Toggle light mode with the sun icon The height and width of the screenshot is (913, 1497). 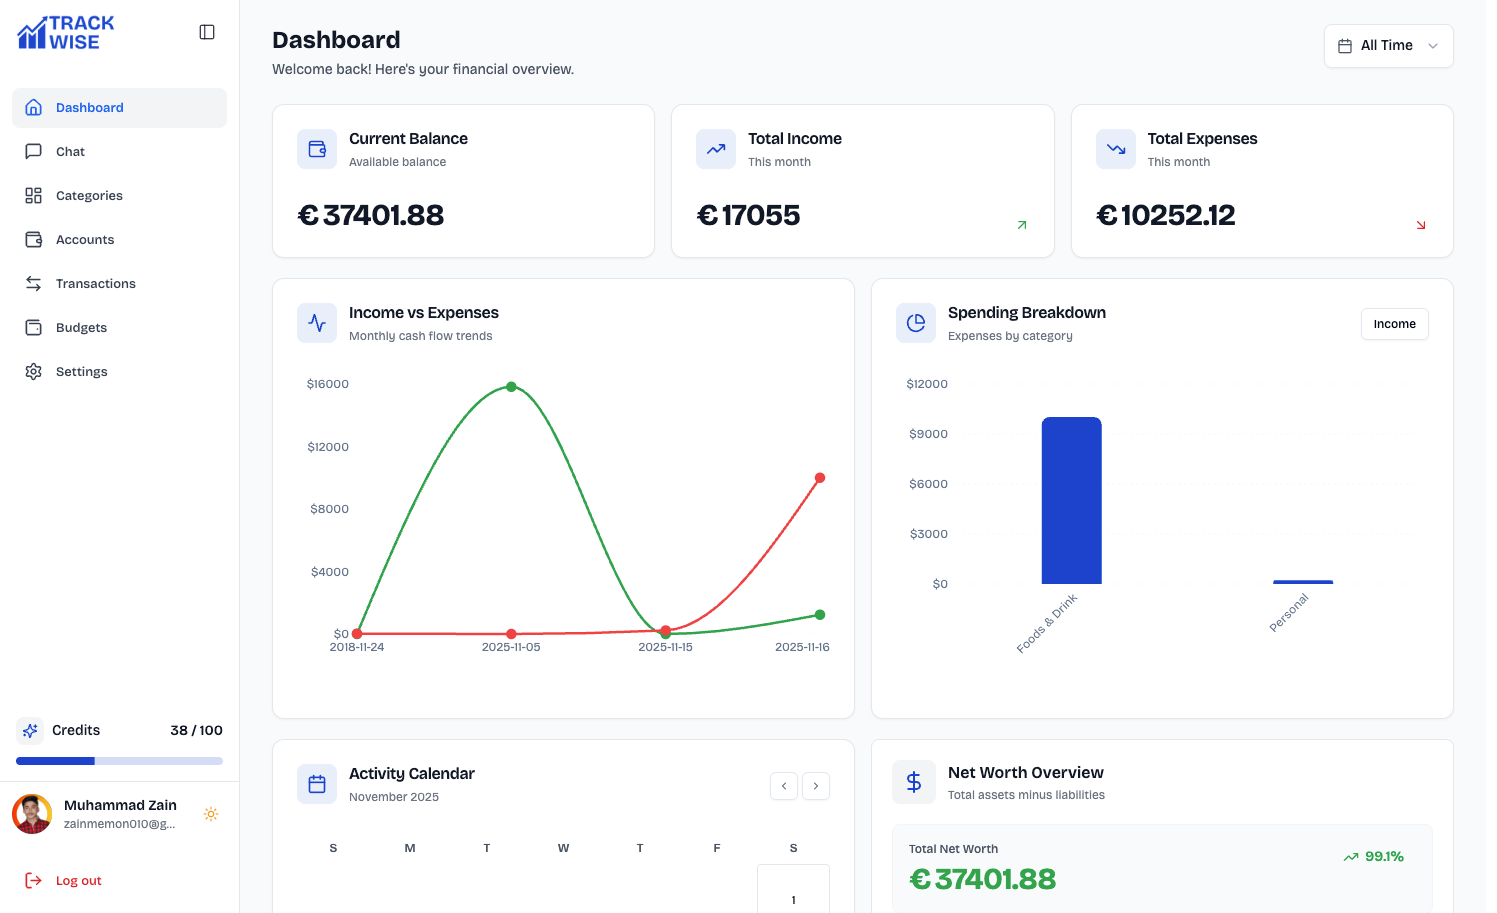pos(211,814)
